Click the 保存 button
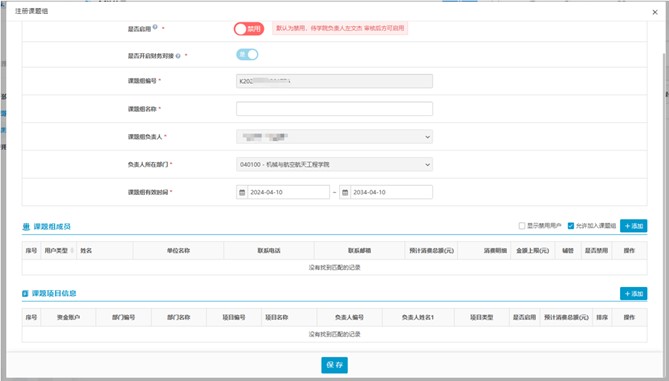Screen dimensions: 669x381 click(334, 365)
